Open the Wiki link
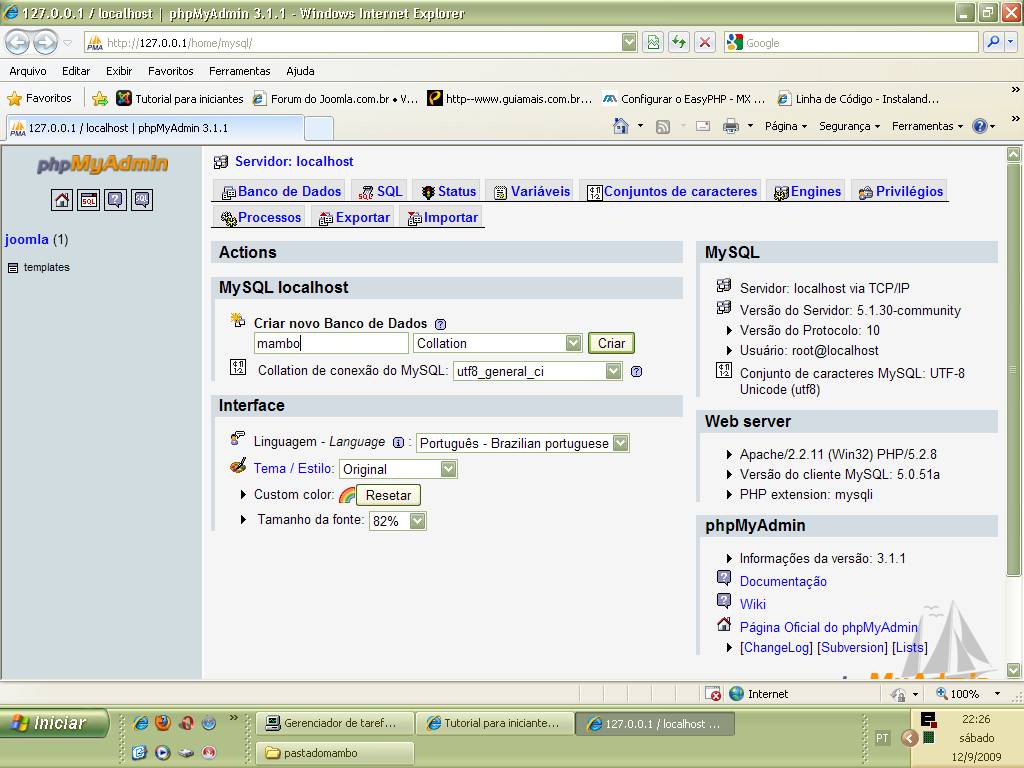Viewport: 1024px width, 768px height. (x=753, y=604)
